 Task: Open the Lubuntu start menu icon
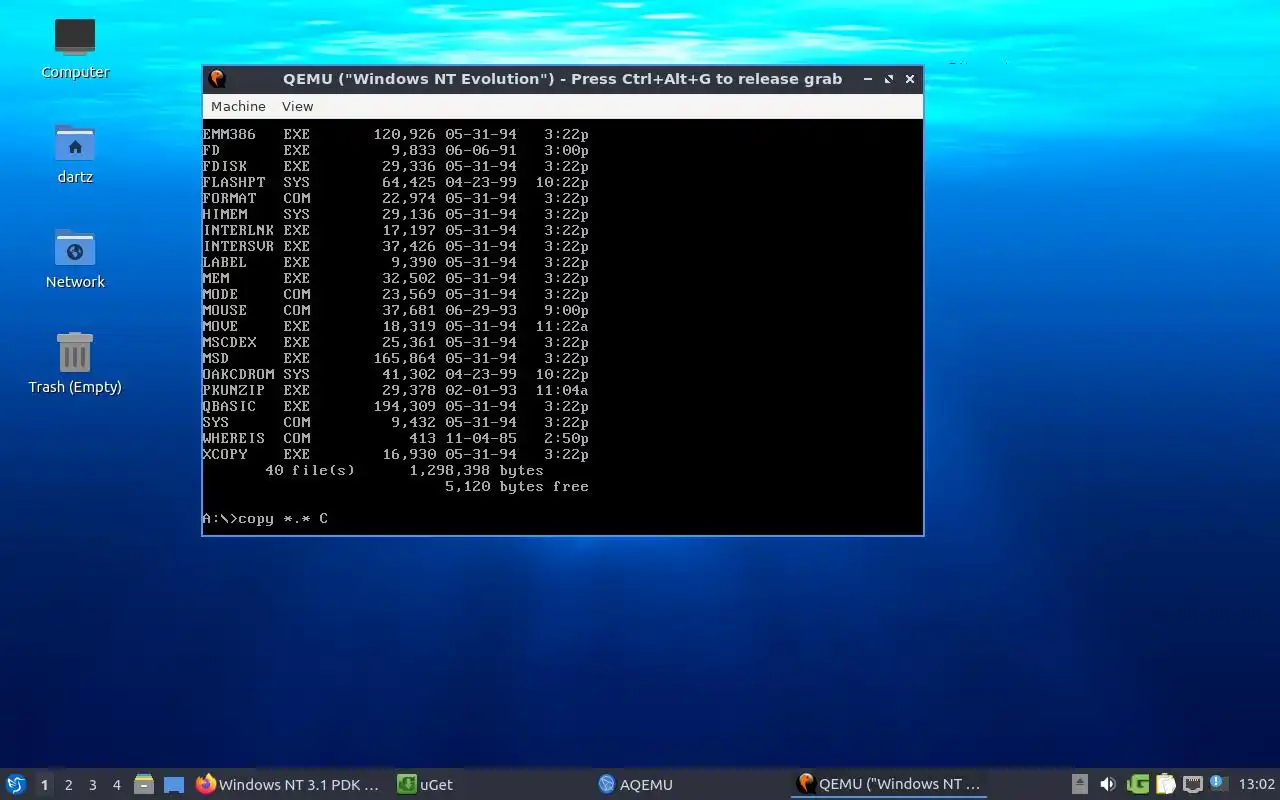[x=16, y=784]
